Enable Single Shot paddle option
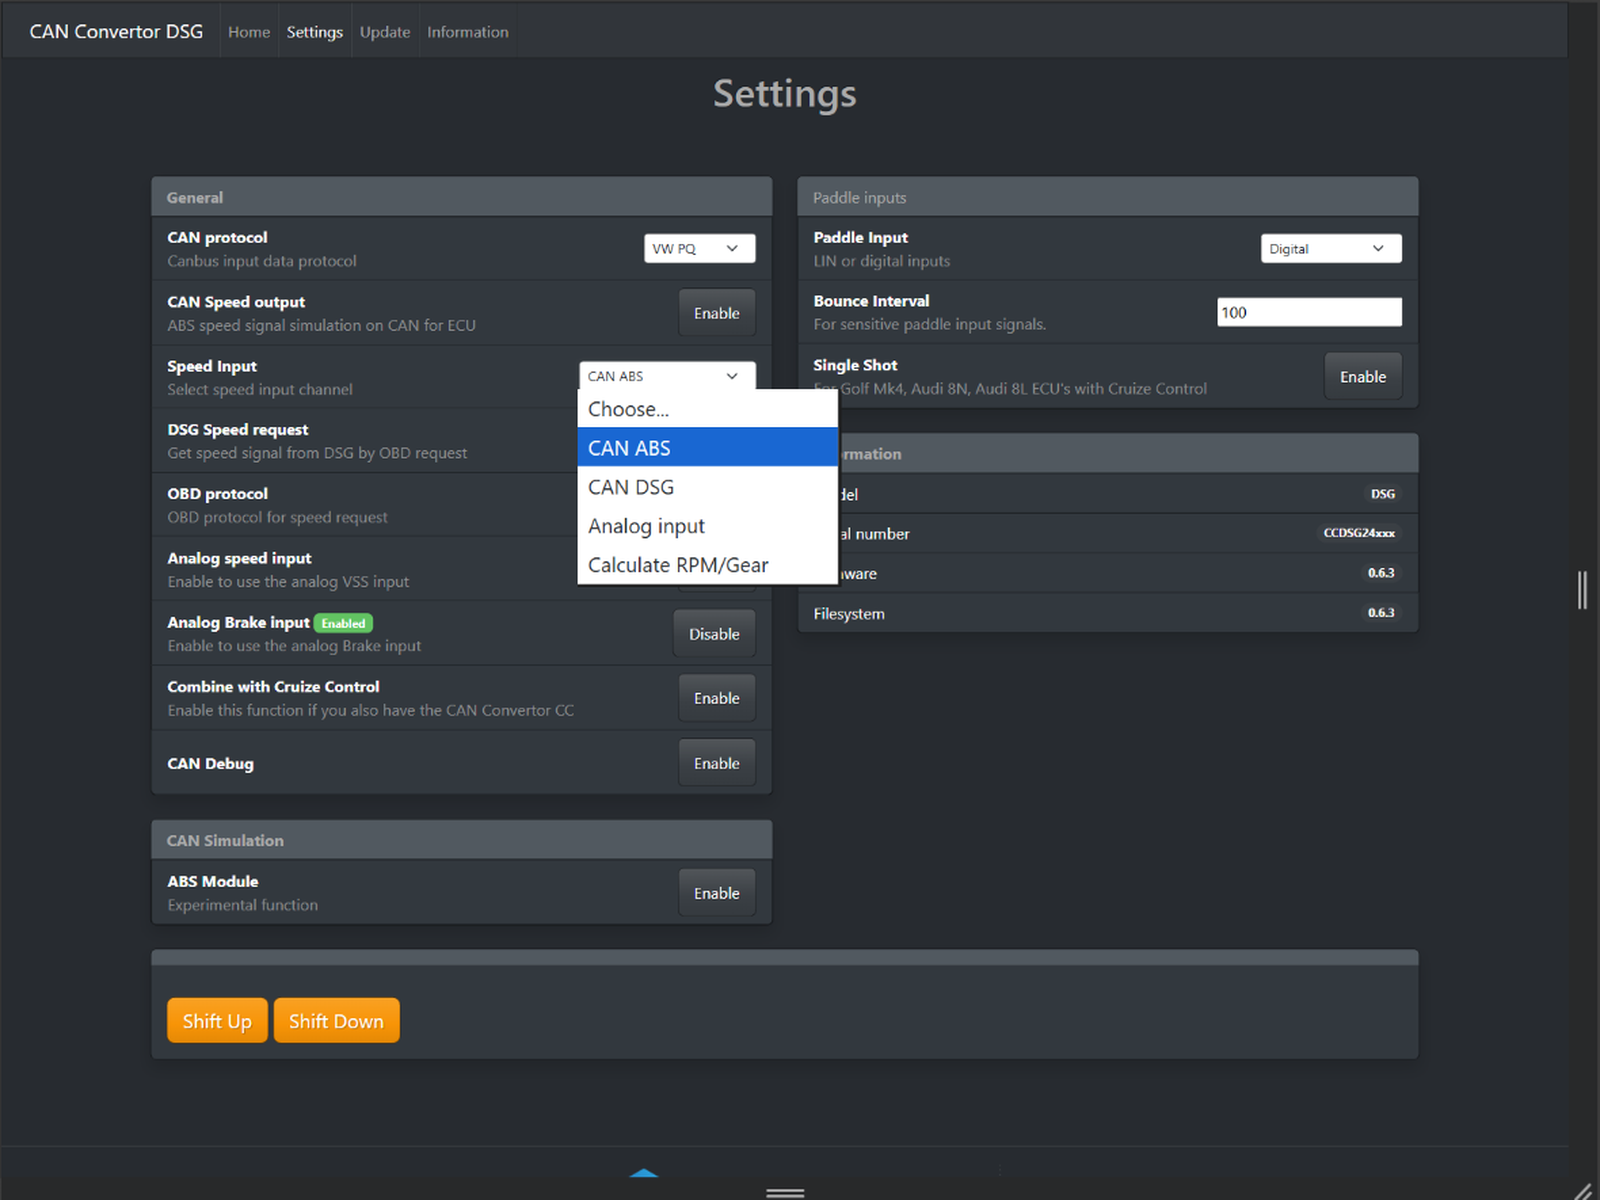Image resolution: width=1600 pixels, height=1200 pixels. click(1362, 377)
